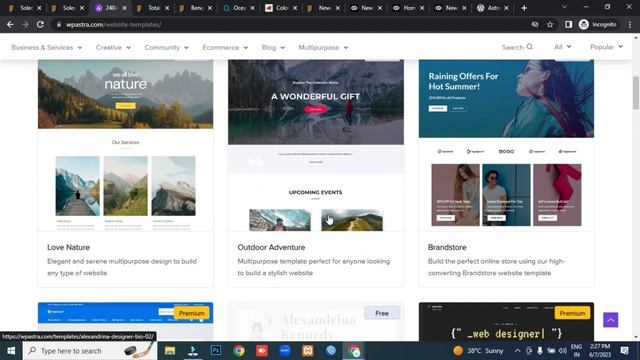Switch to the Total browser tab

pos(153,8)
